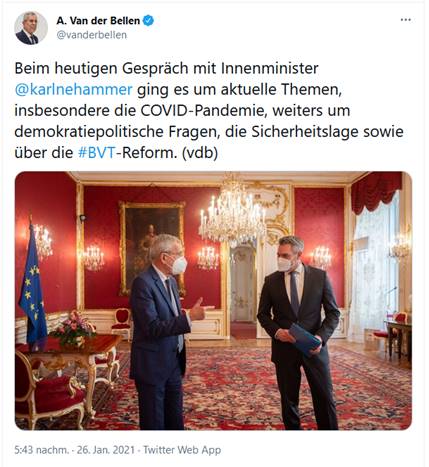Click the gold-framed painting in the photo
The width and height of the screenshot is (429, 467).
pos(152,248)
